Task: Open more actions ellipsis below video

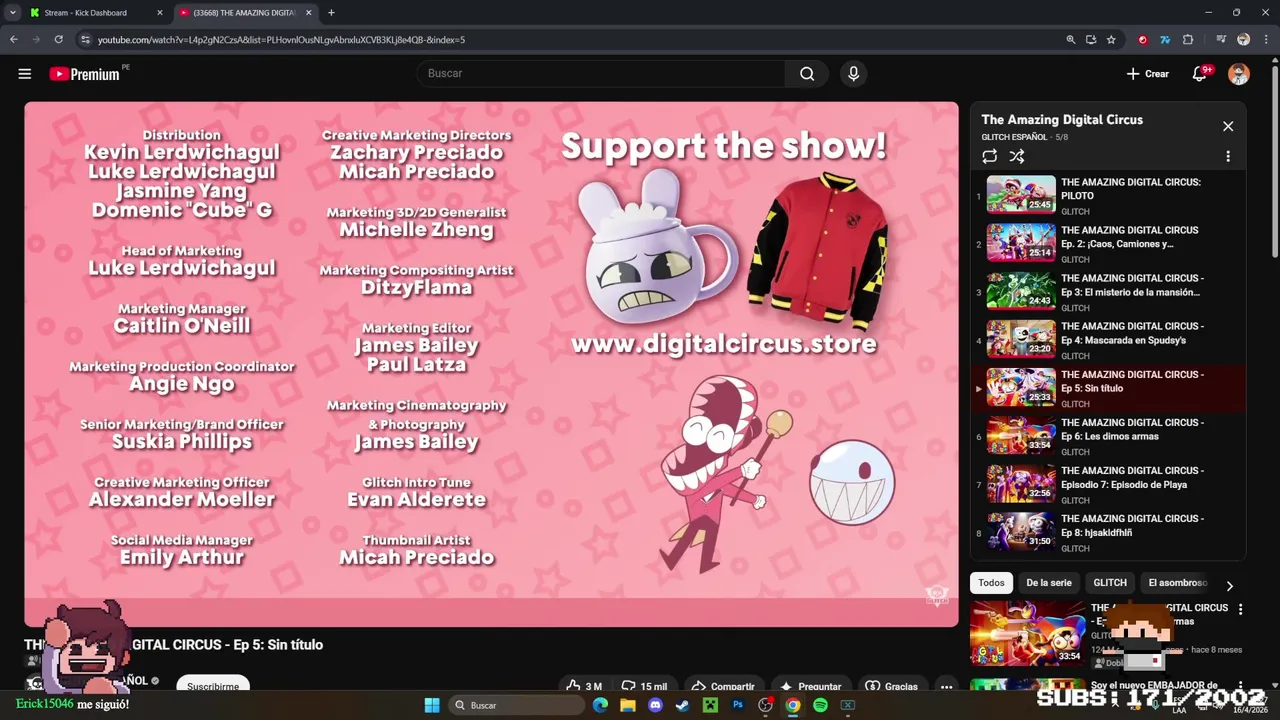Action: (946, 687)
